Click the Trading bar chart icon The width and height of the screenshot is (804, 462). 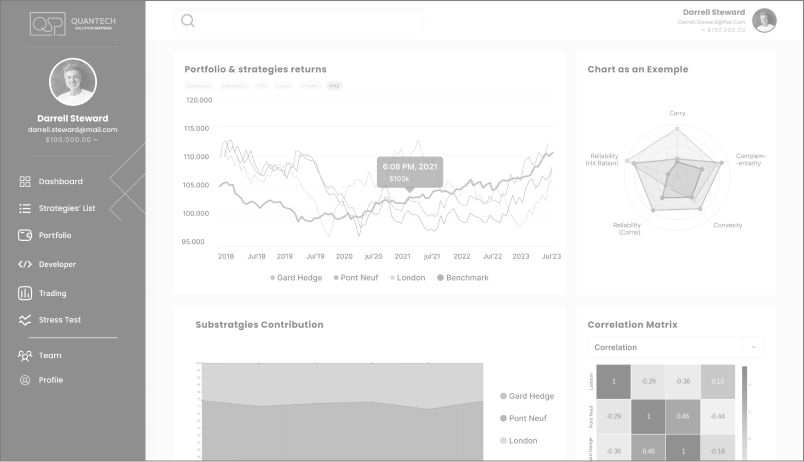tap(25, 293)
